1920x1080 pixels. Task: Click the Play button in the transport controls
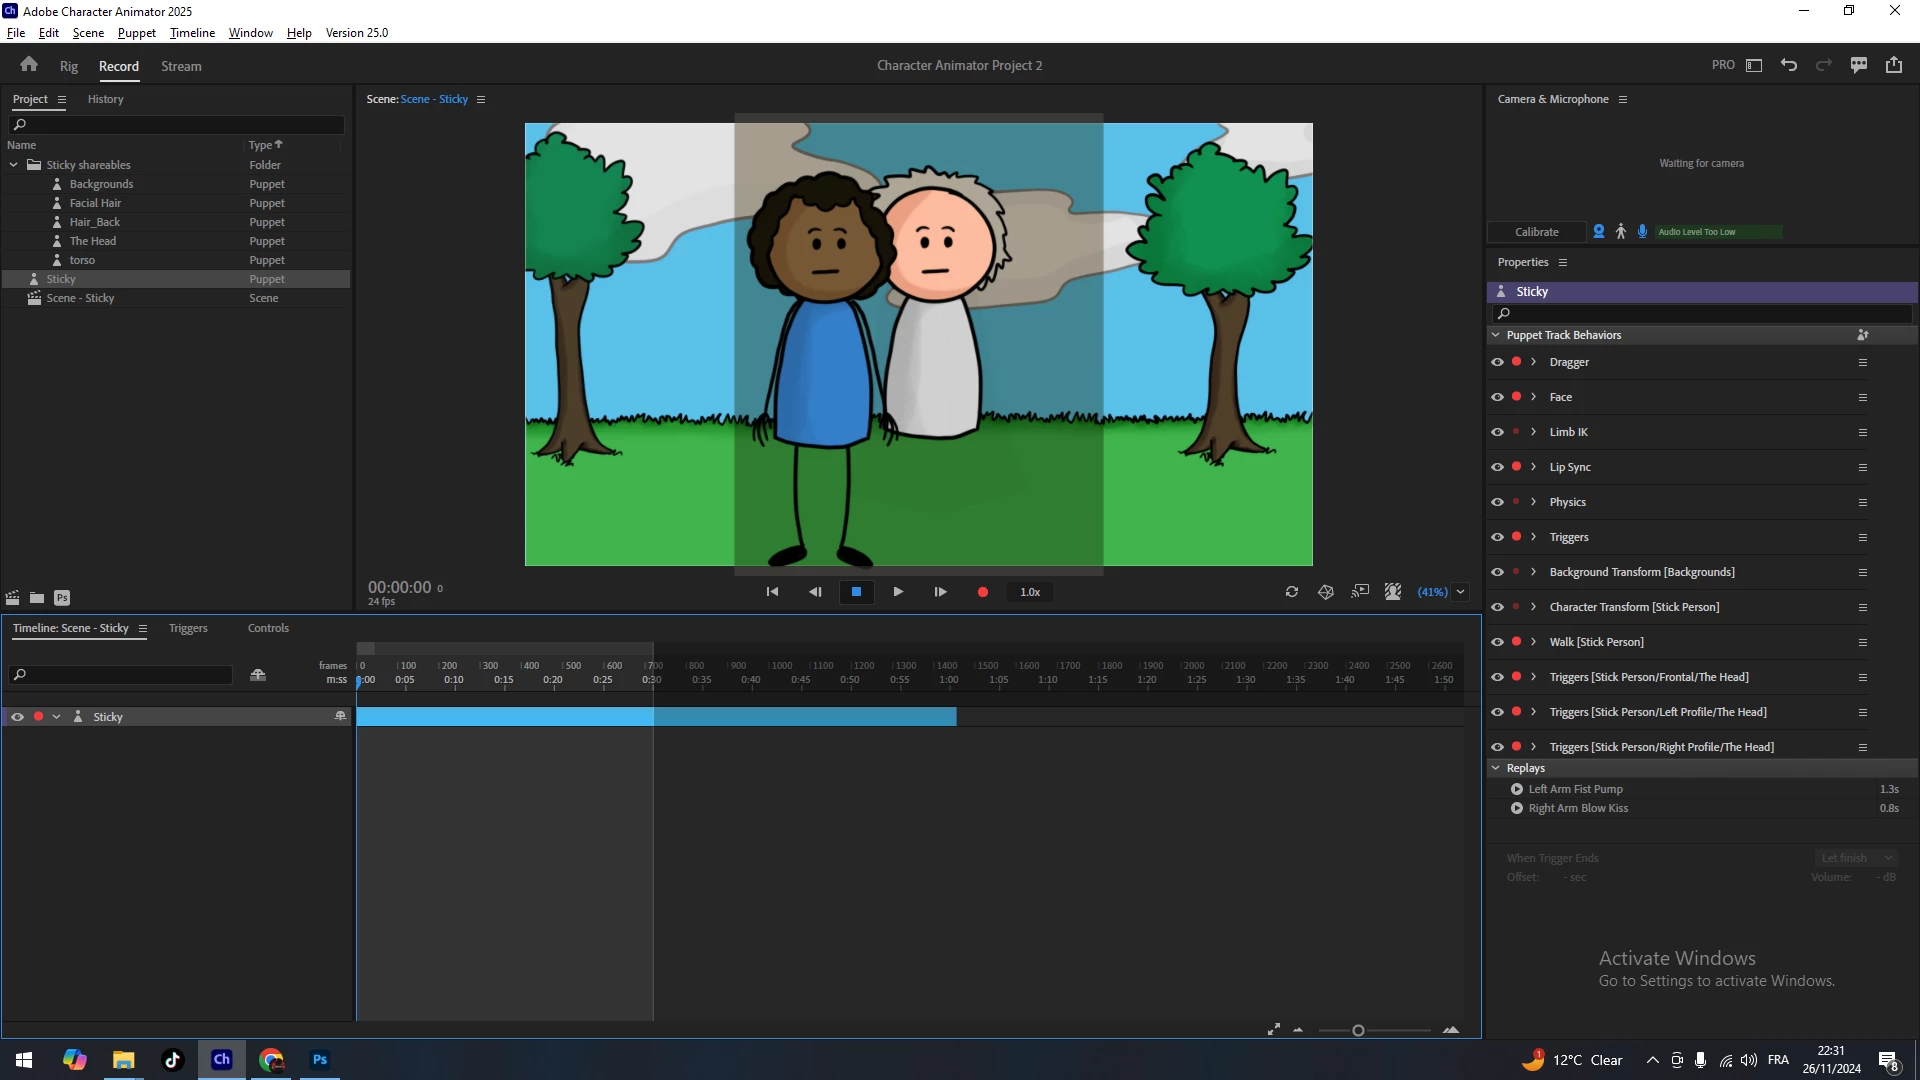coord(898,592)
